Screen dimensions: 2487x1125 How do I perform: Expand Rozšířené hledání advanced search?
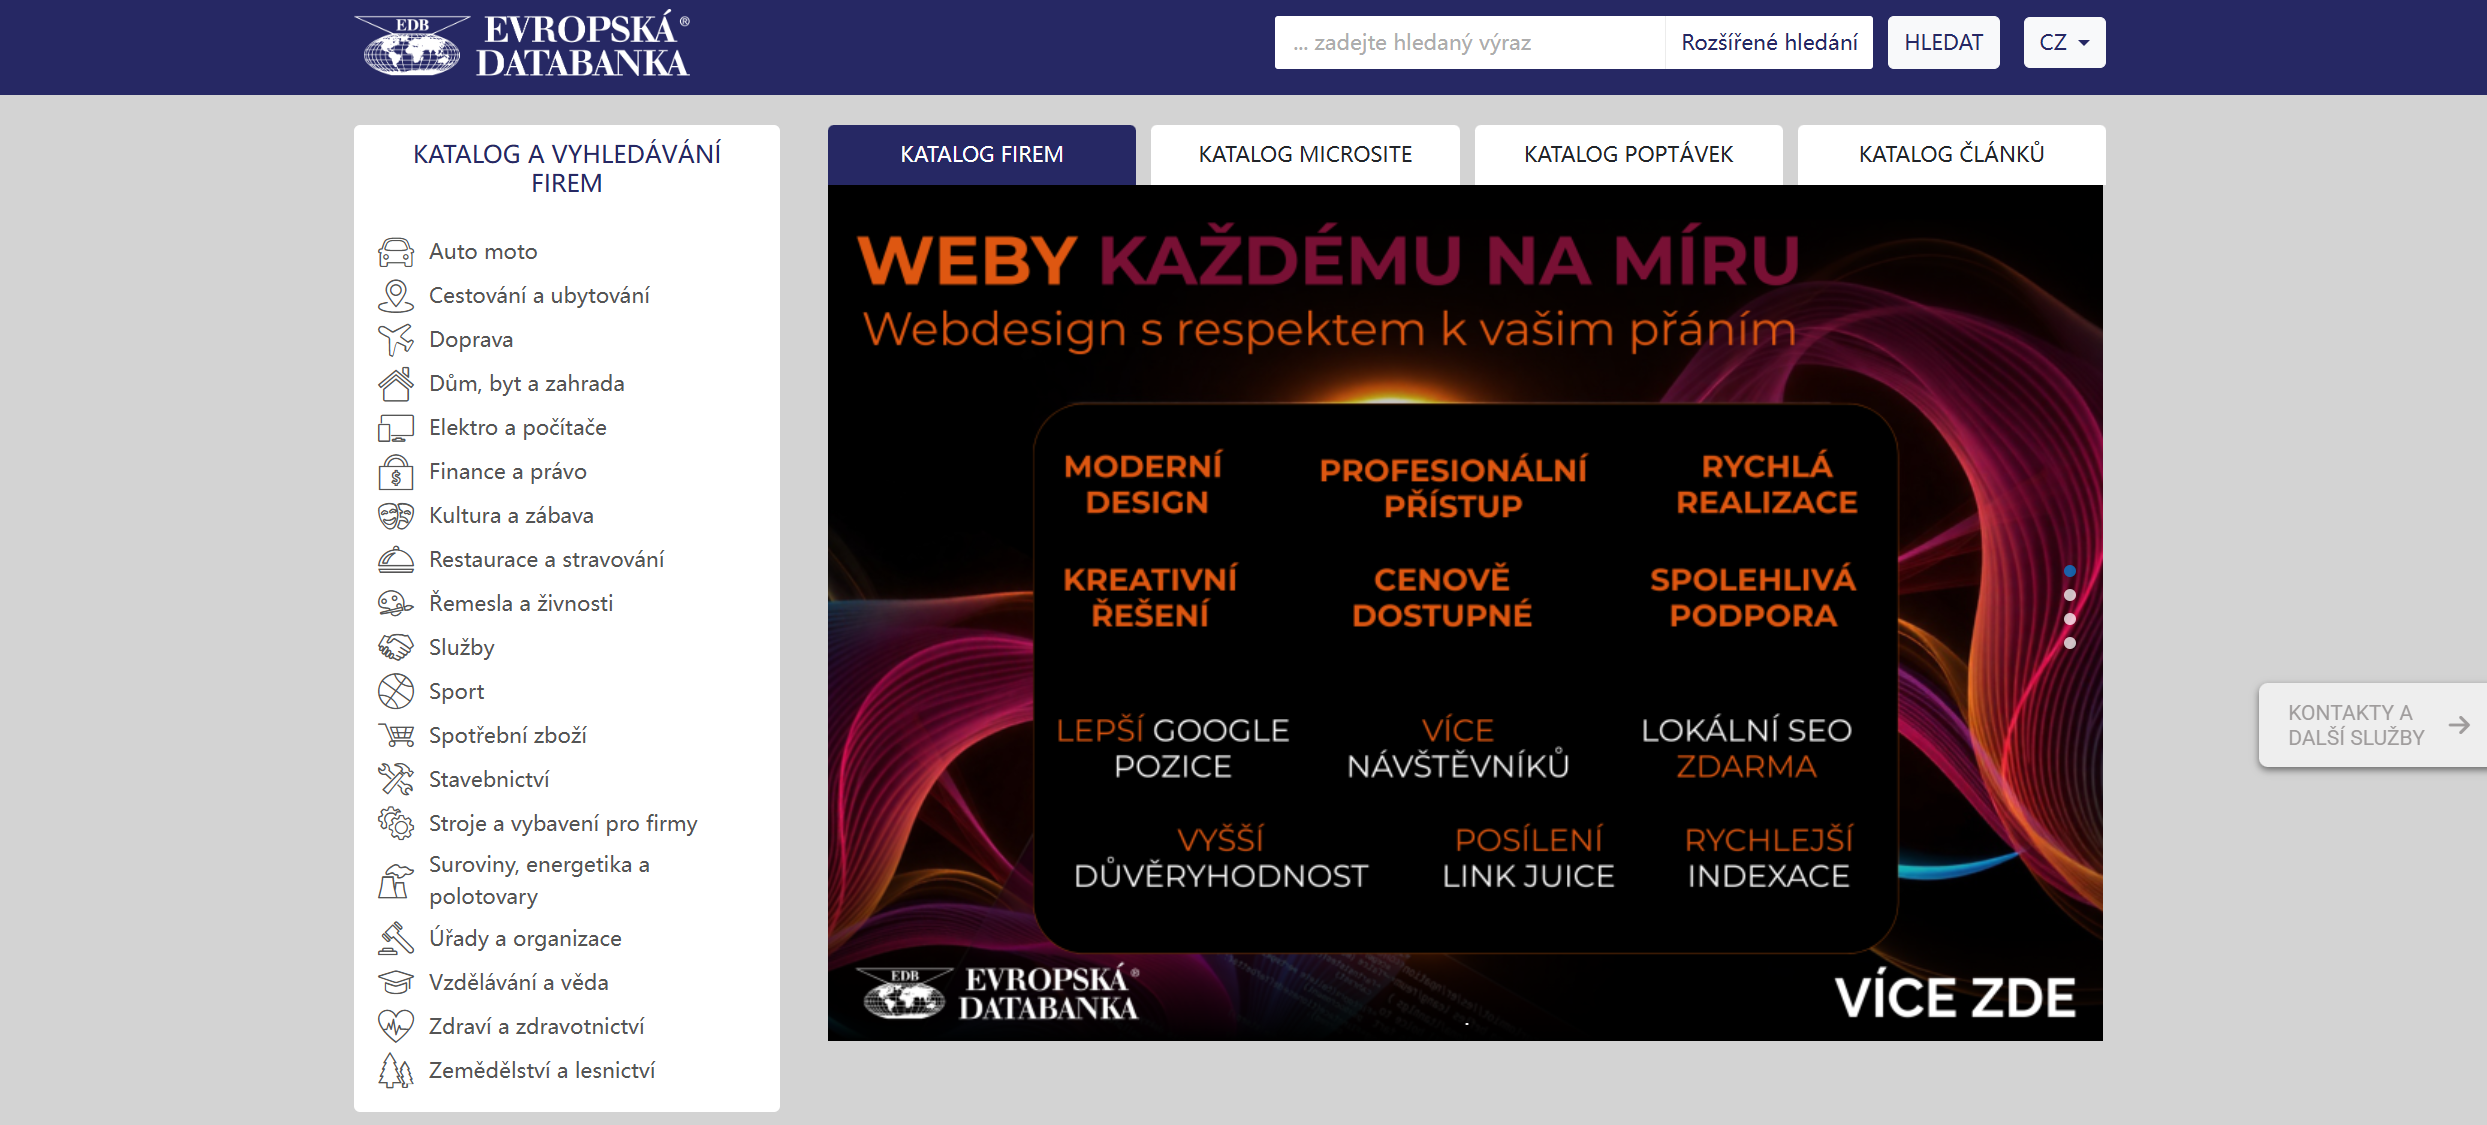tap(1769, 43)
